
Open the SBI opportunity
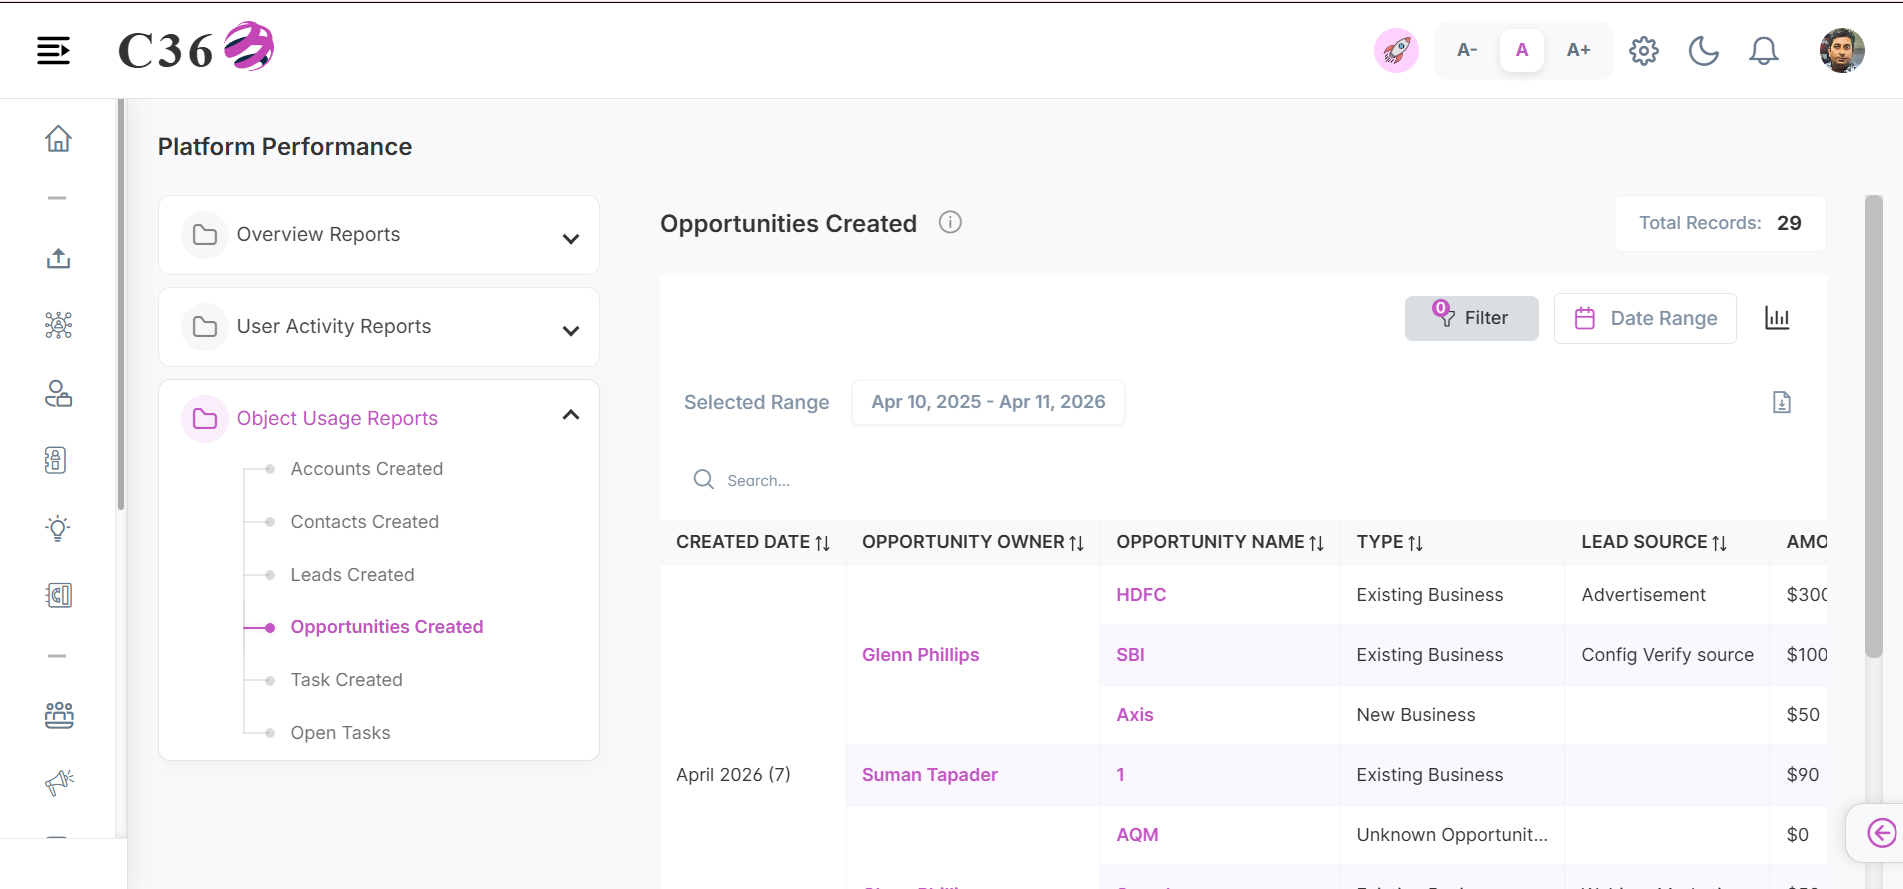(1130, 655)
